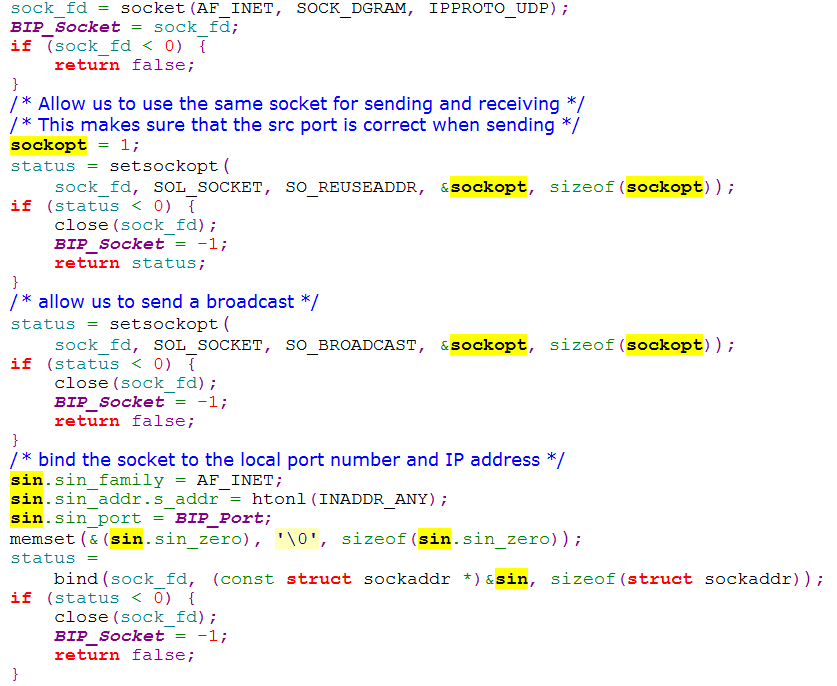Click the htonl function call
Viewport: 837px width, 686px height.
279,499
